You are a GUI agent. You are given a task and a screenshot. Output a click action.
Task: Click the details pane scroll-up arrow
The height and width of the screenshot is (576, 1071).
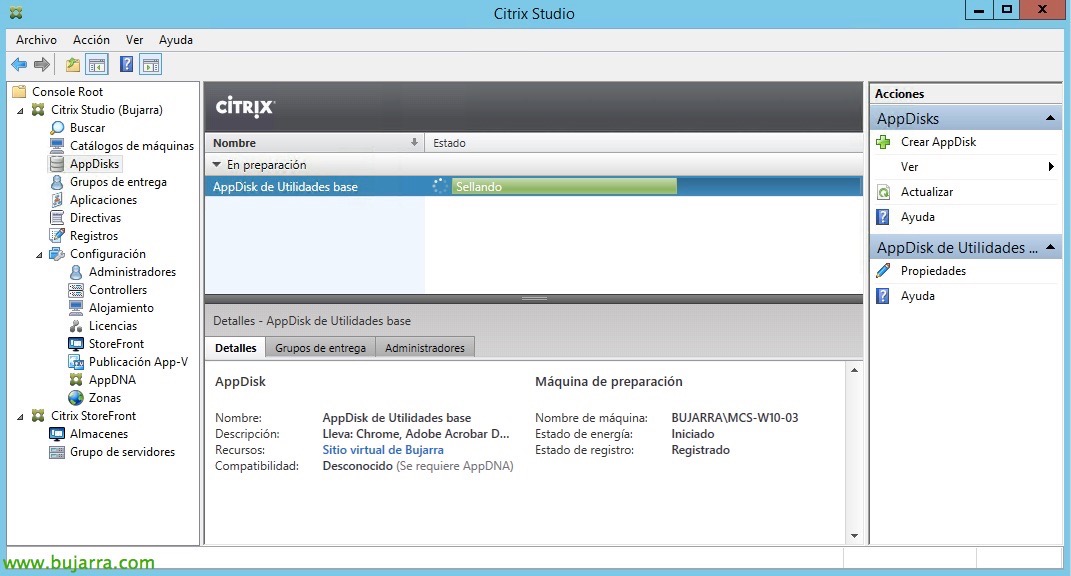tap(854, 370)
